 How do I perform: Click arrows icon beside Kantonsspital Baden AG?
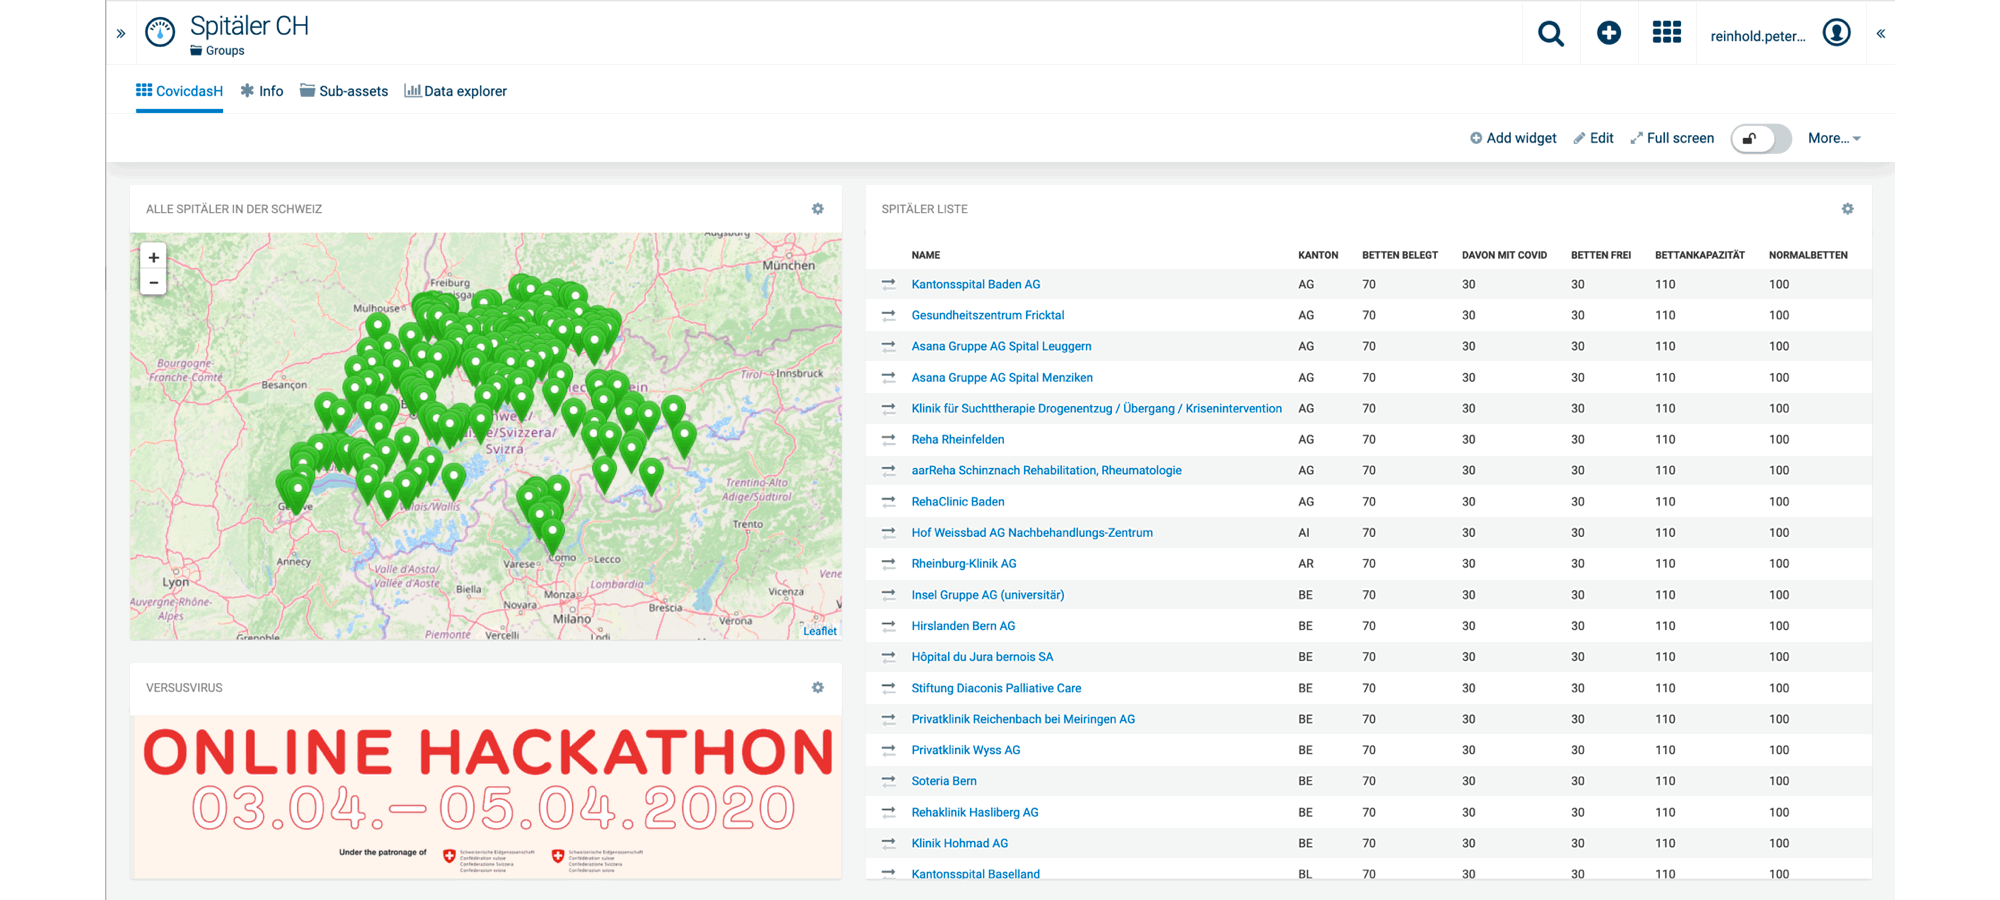point(889,285)
